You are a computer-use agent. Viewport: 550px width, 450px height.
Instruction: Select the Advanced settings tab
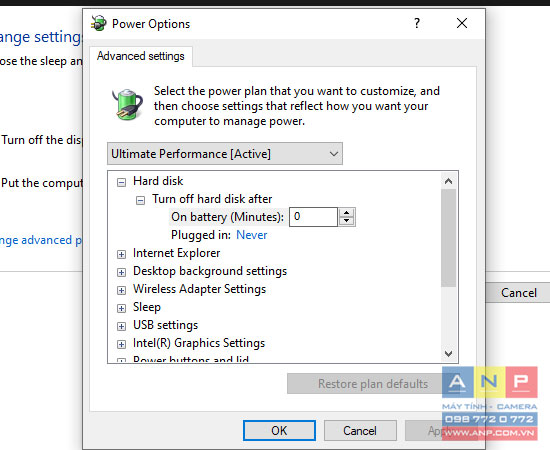coord(141,56)
